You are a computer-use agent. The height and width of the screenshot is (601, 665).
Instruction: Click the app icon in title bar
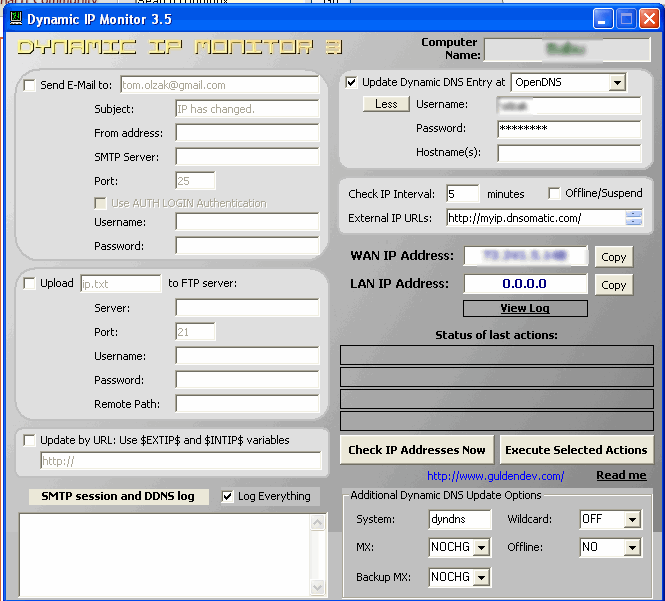(14, 18)
